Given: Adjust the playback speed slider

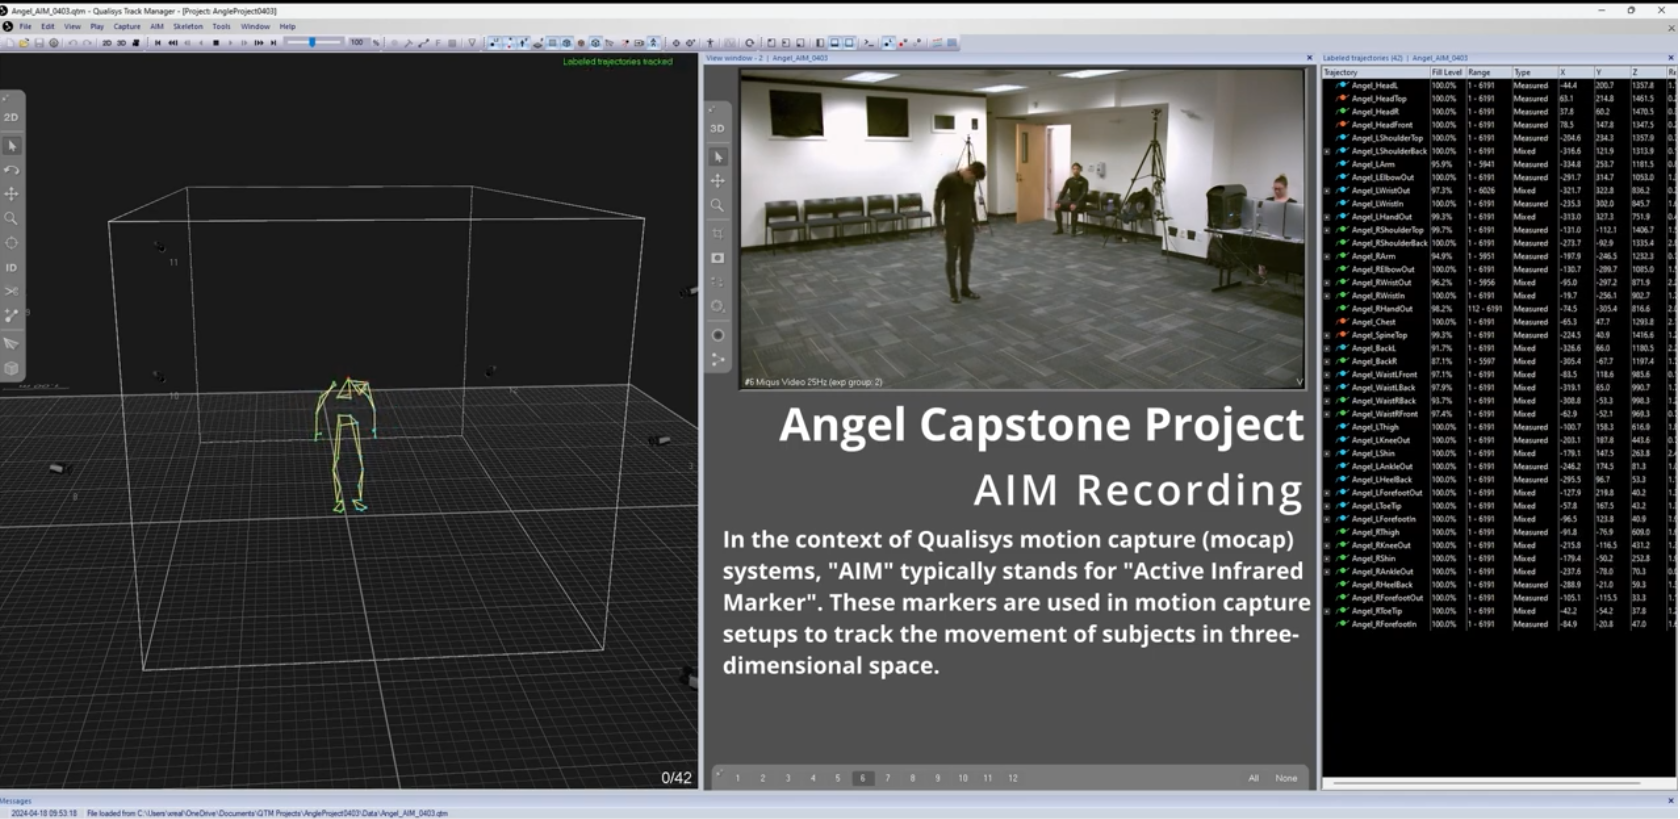Looking at the screenshot, I should [x=313, y=43].
